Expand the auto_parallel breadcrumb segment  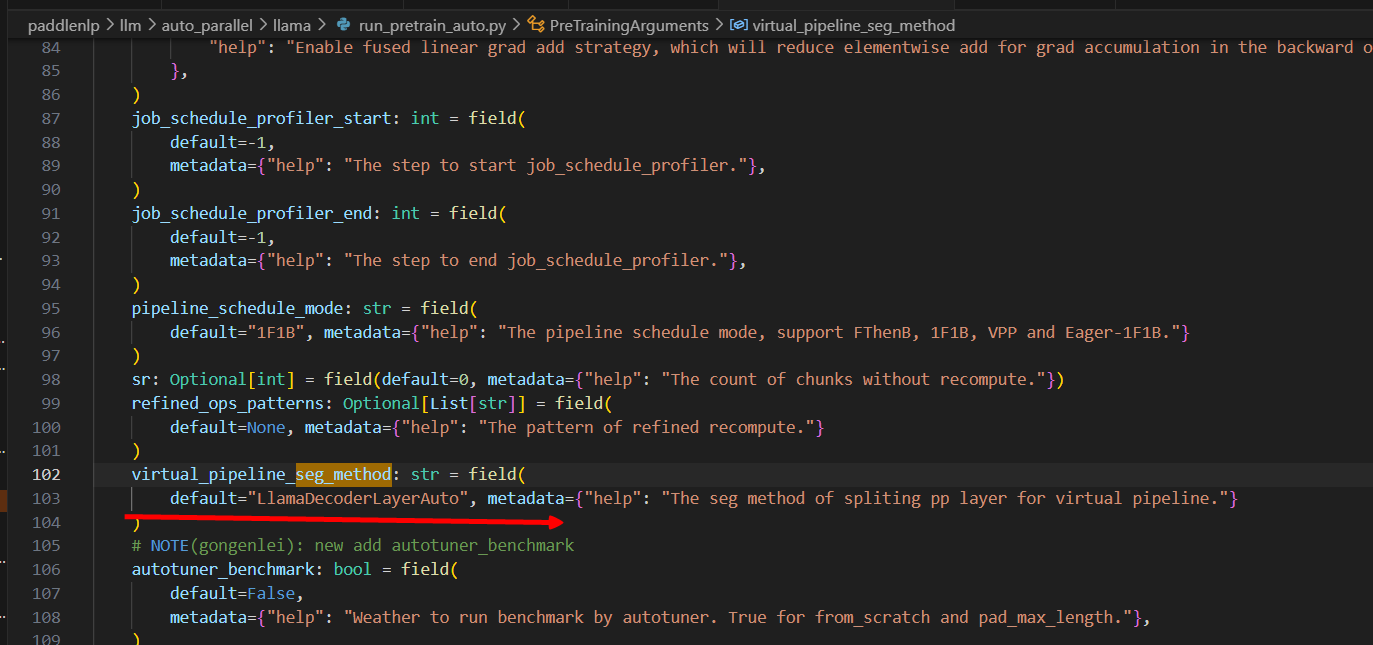207,25
